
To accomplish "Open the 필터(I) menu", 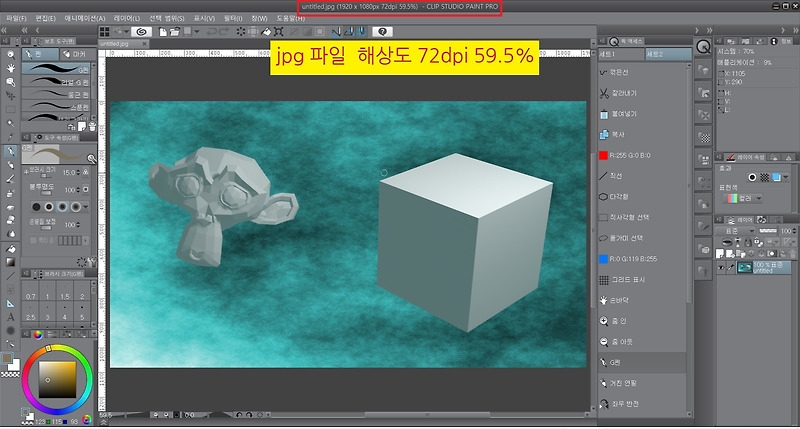I will 233,18.
